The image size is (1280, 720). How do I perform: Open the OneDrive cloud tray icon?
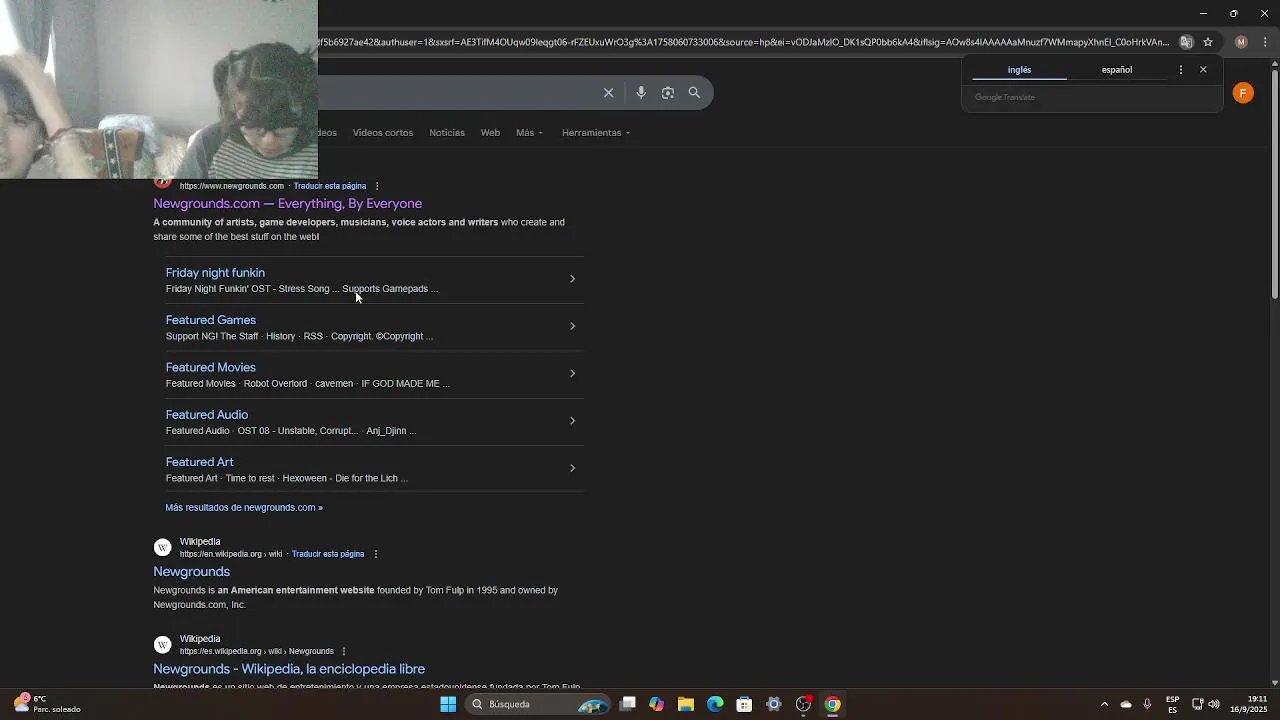point(1126,704)
